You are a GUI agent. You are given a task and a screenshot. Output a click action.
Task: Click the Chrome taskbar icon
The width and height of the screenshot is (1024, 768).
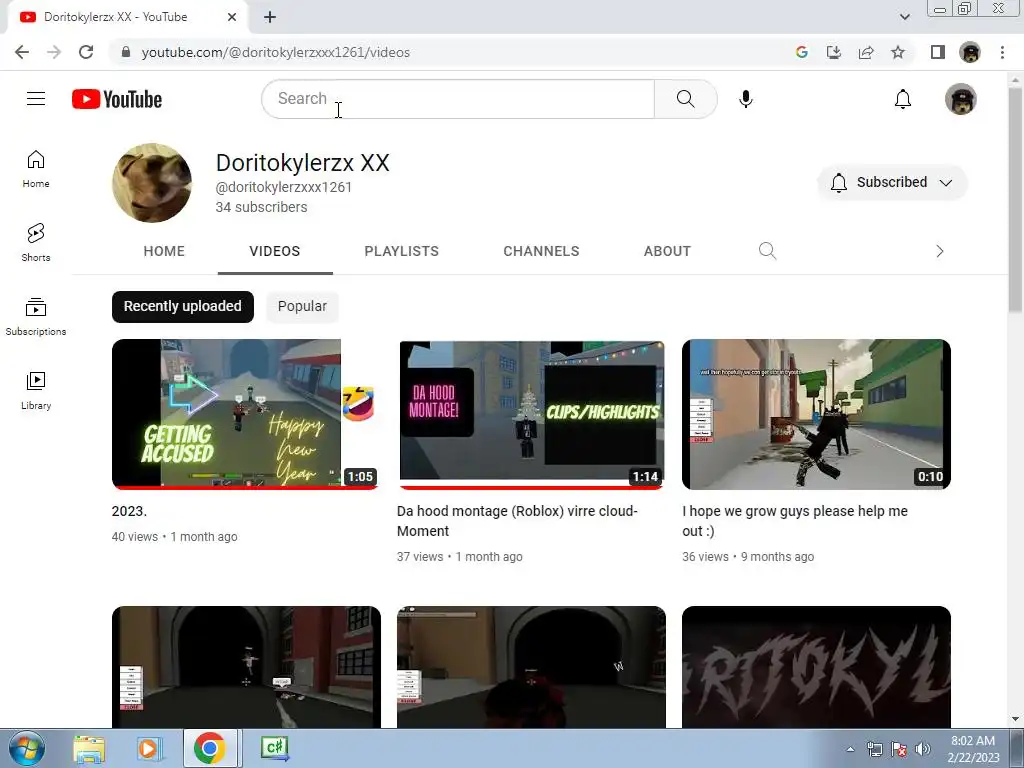[210, 748]
